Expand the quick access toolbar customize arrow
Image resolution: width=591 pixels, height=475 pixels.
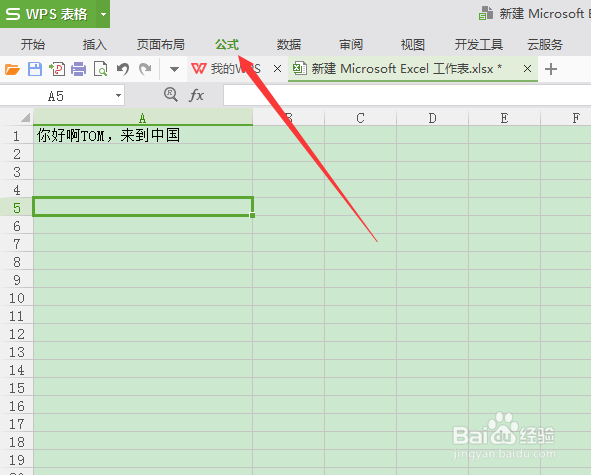pyautogui.click(x=174, y=69)
